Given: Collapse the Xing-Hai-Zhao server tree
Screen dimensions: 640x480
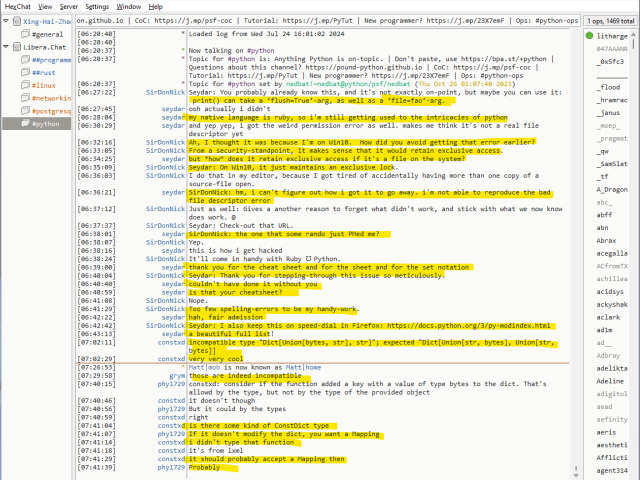Looking at the screenshot, I should coord(6,21).
